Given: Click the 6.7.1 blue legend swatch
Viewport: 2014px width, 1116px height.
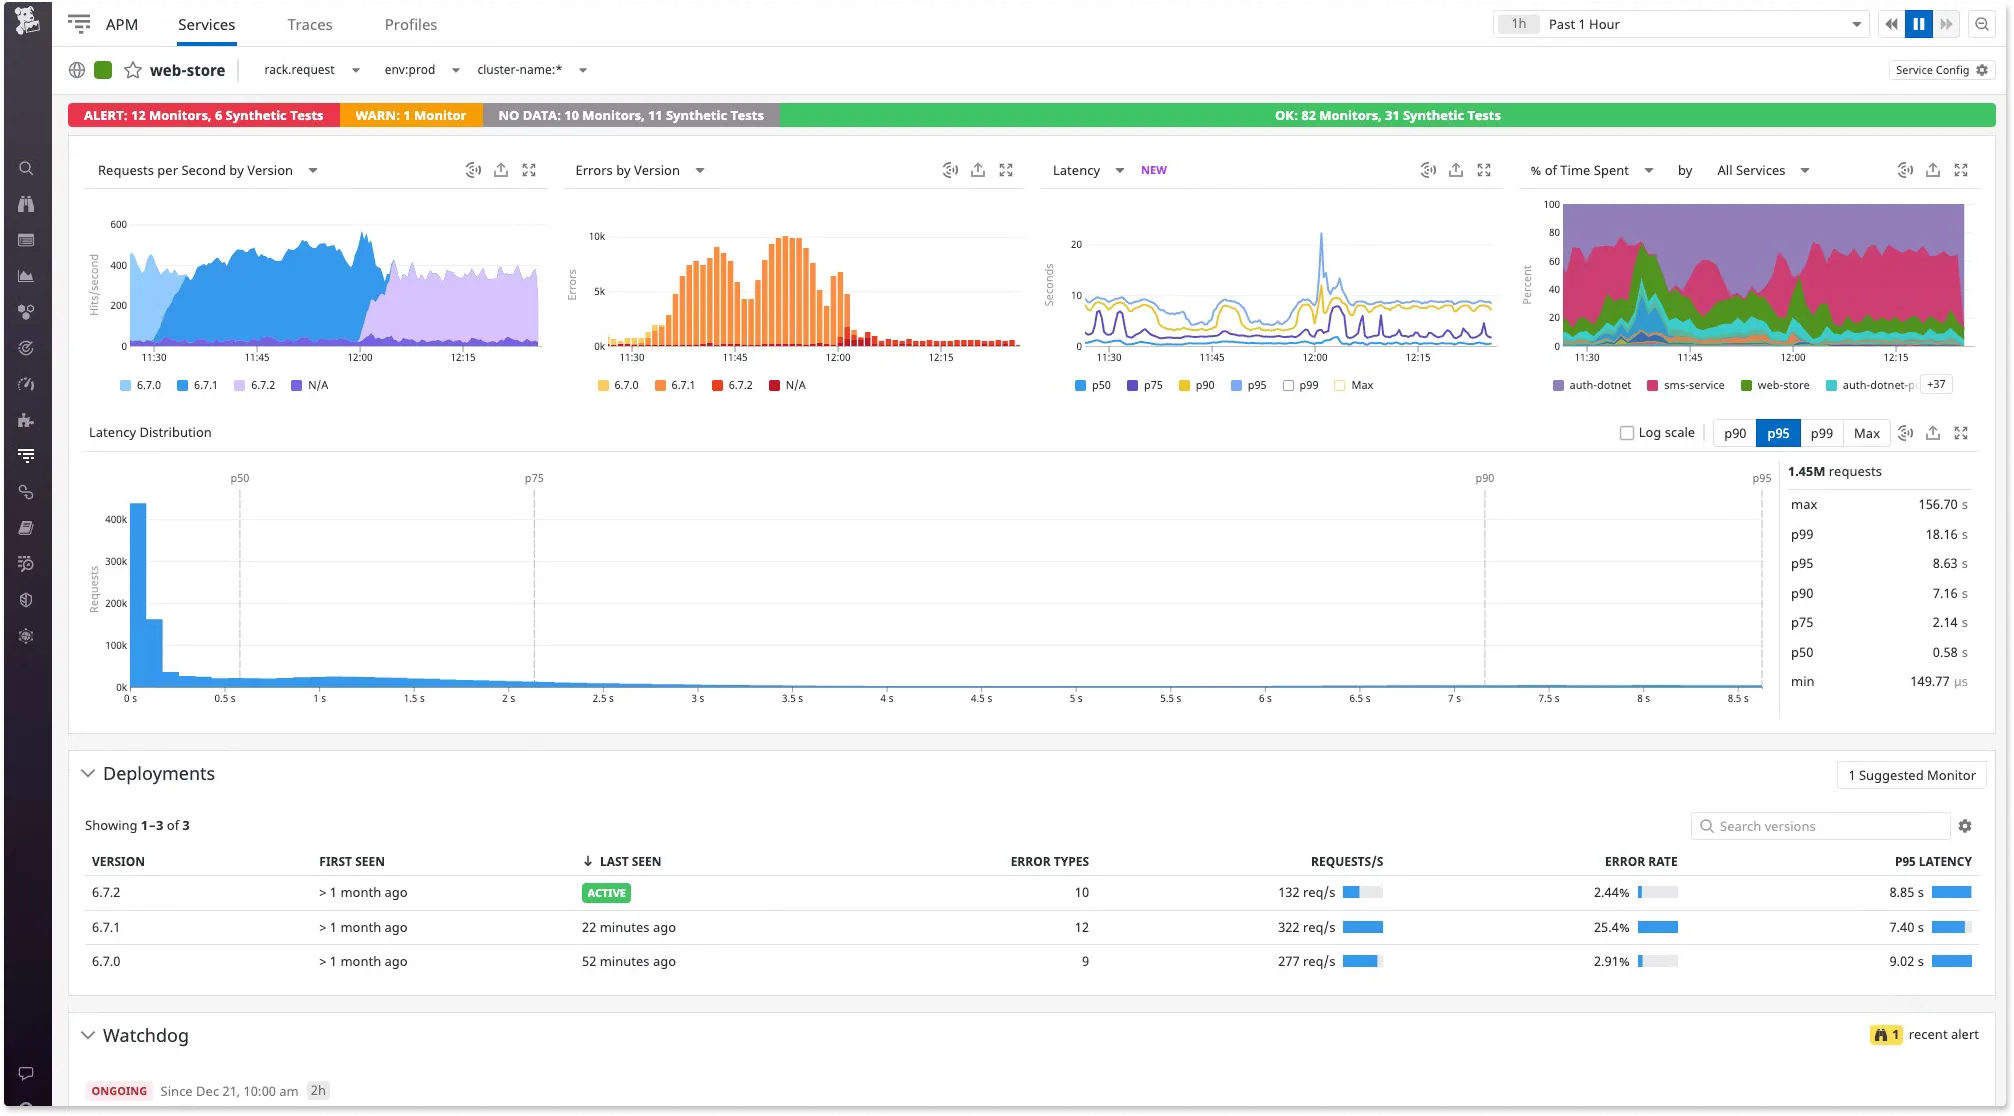Looking at the screenshot, I should (x=182, y=385).
